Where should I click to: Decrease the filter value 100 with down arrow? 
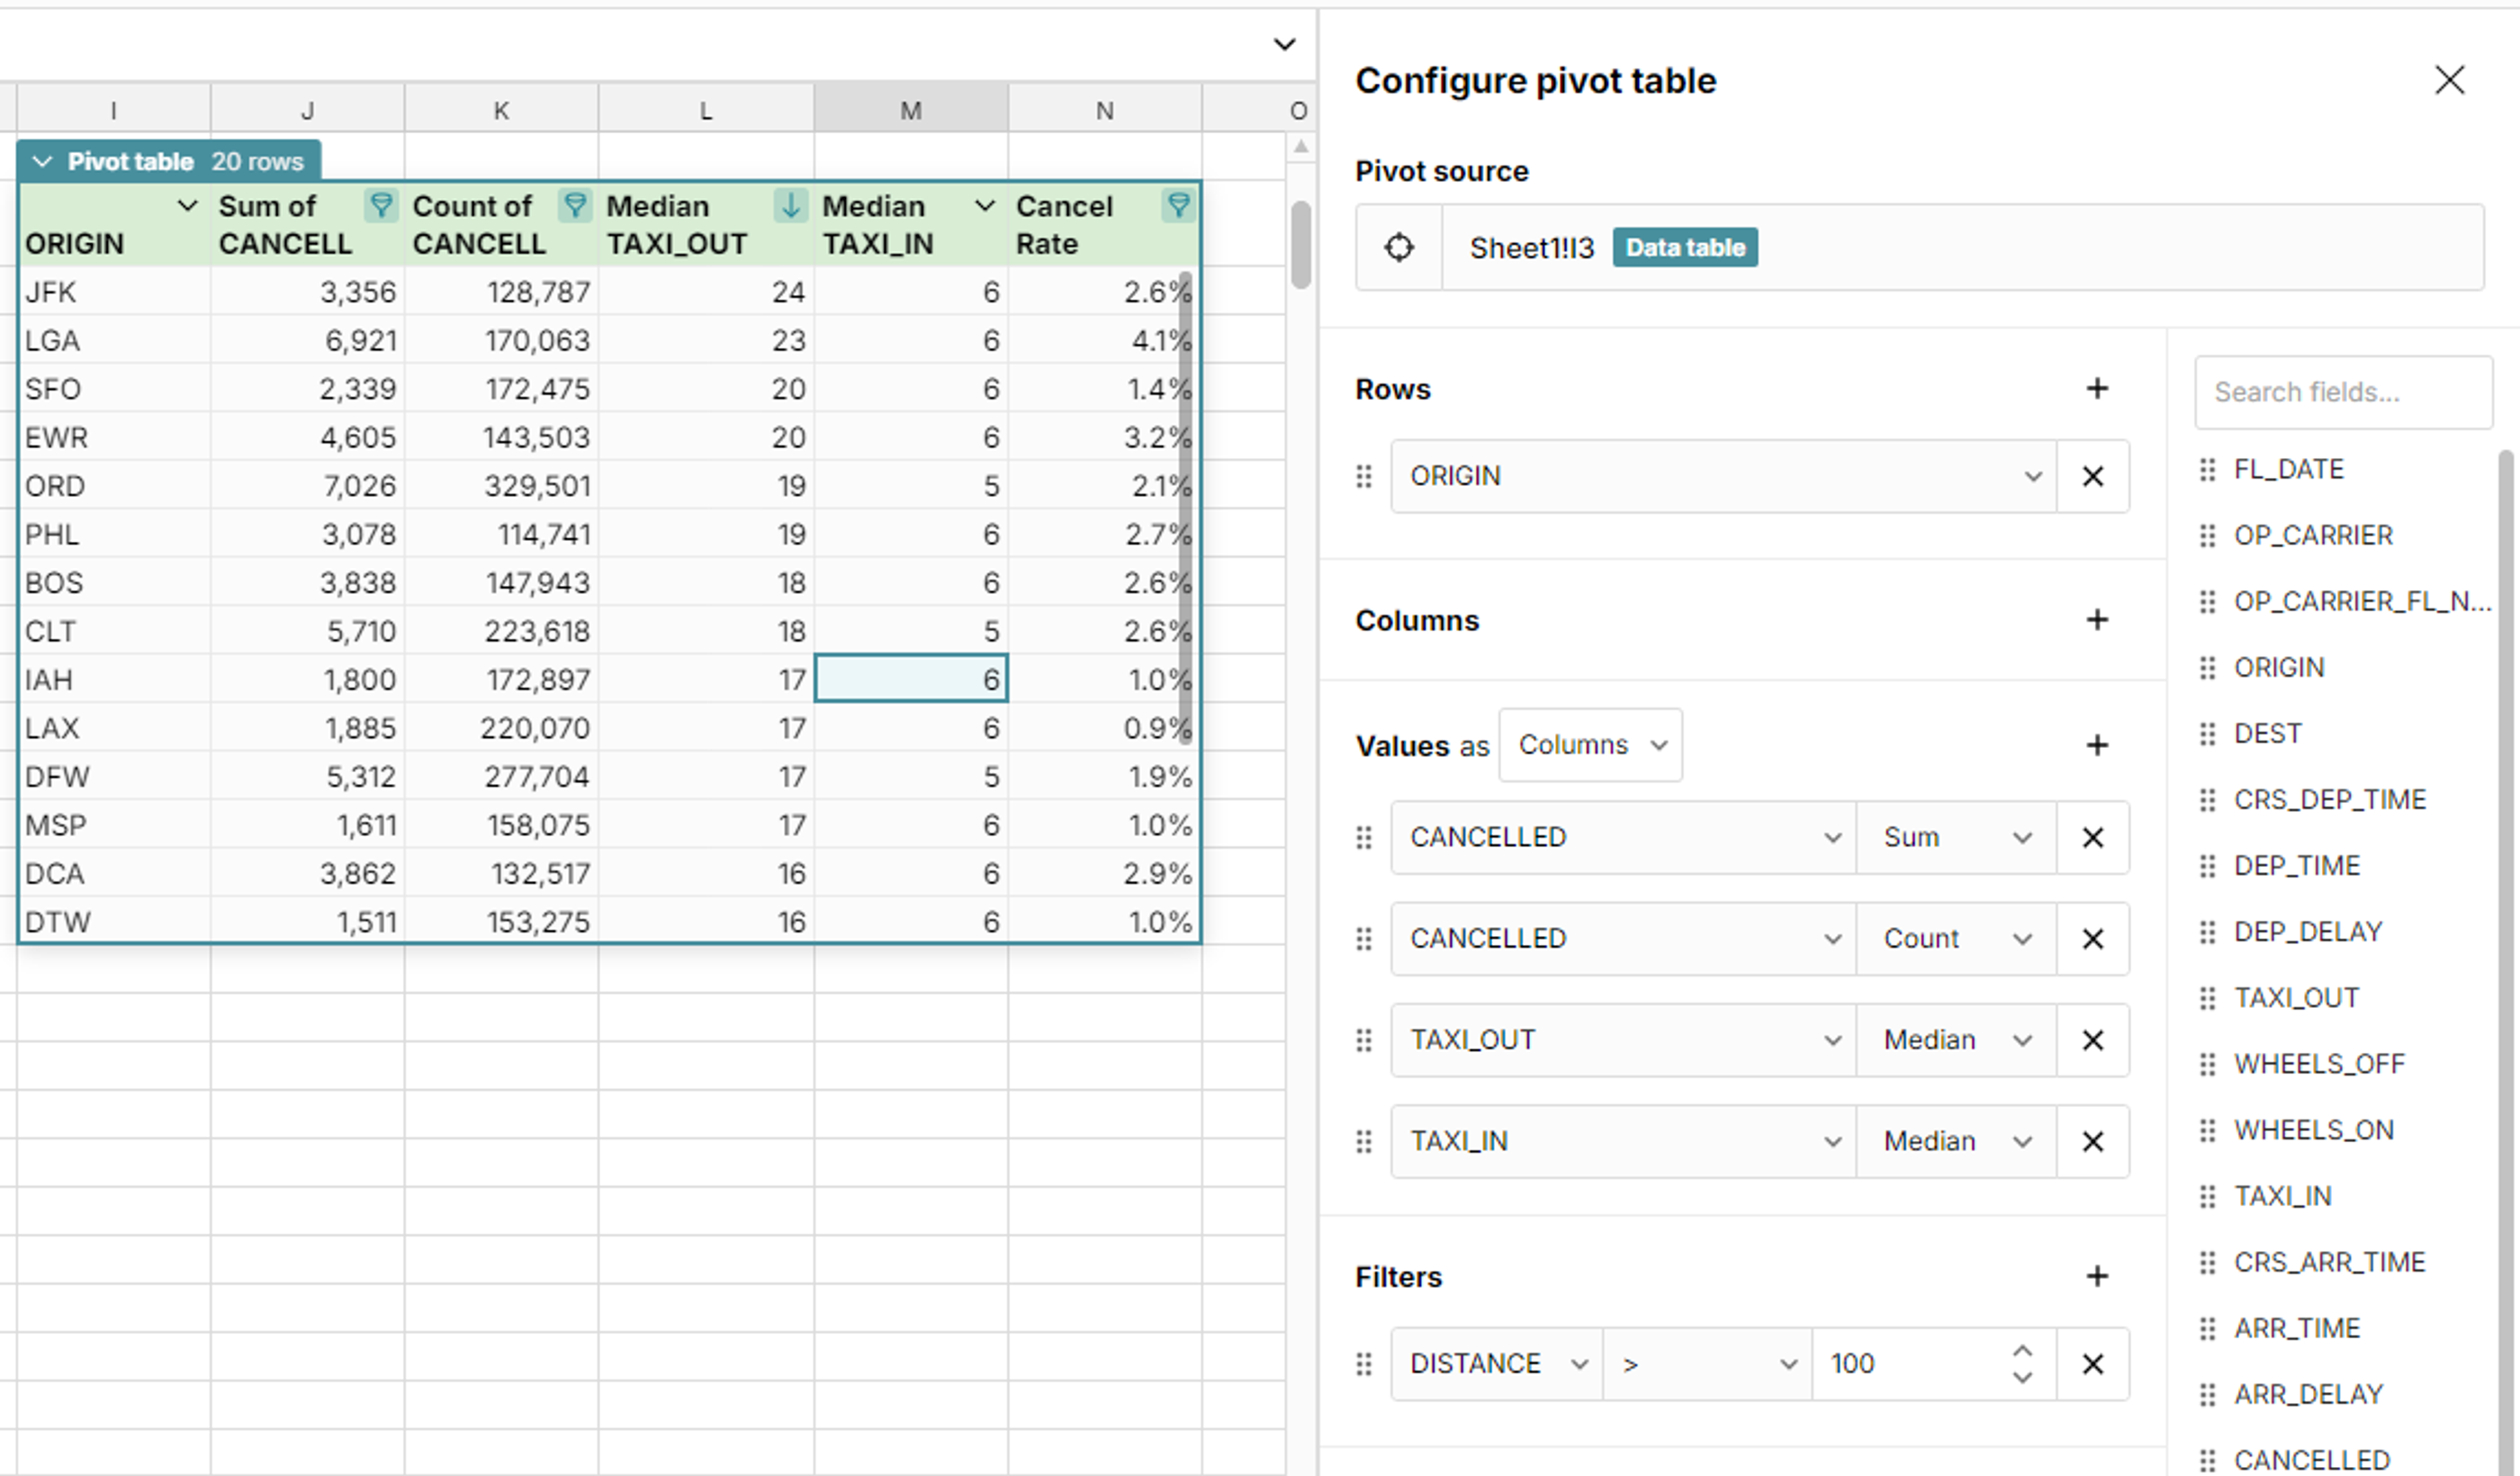coord(2021,1378)
